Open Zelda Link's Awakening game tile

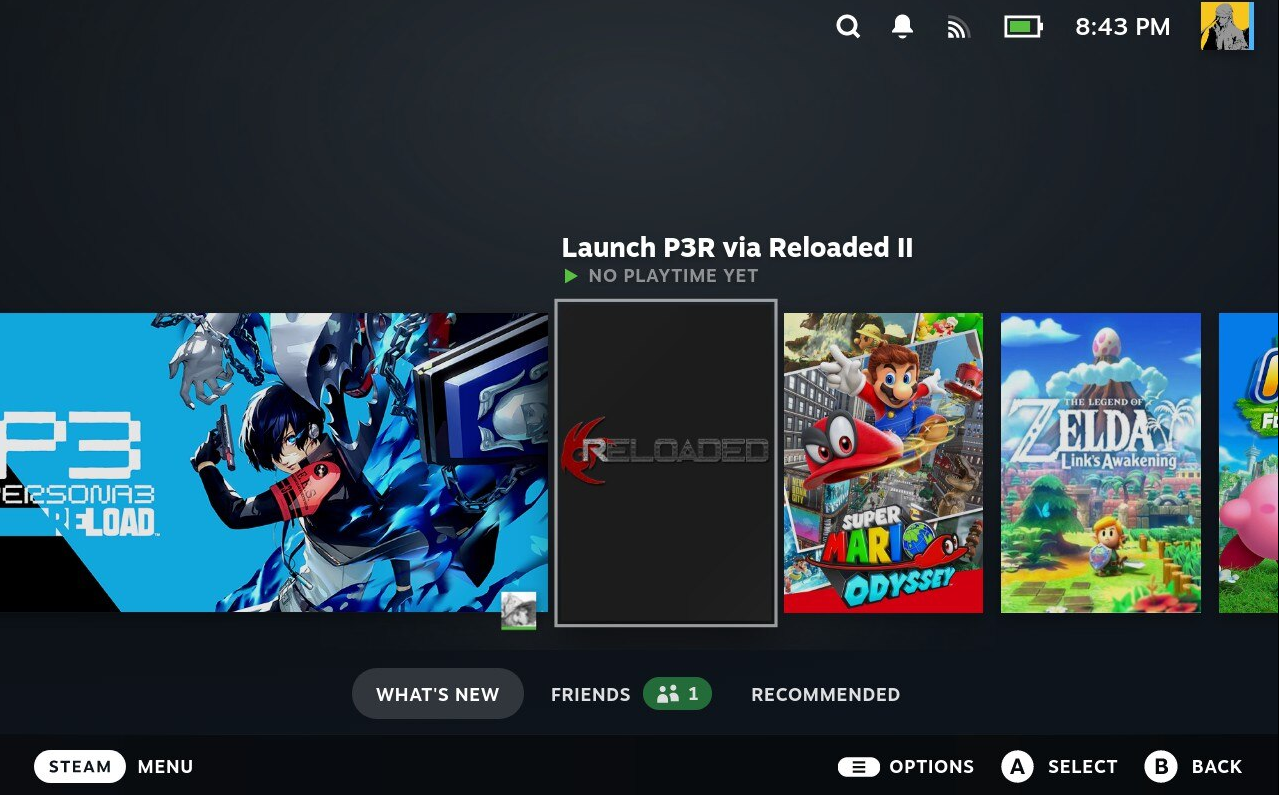[1100, 462]
